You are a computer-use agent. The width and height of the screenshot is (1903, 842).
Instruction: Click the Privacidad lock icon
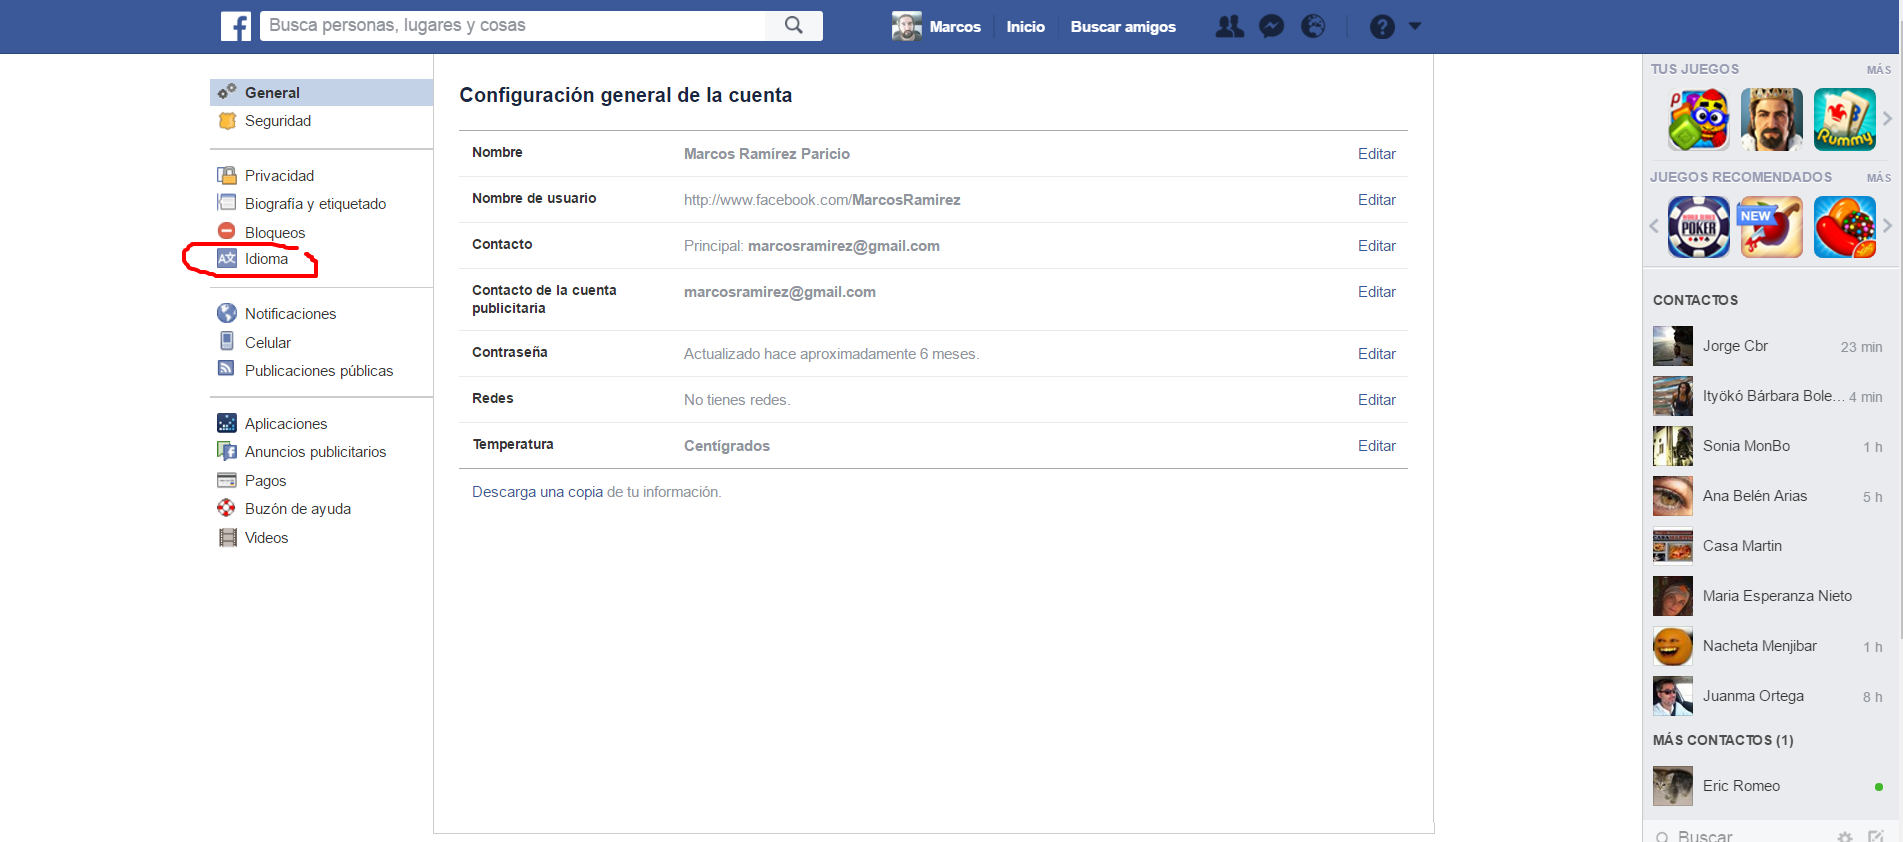point(227,176)
